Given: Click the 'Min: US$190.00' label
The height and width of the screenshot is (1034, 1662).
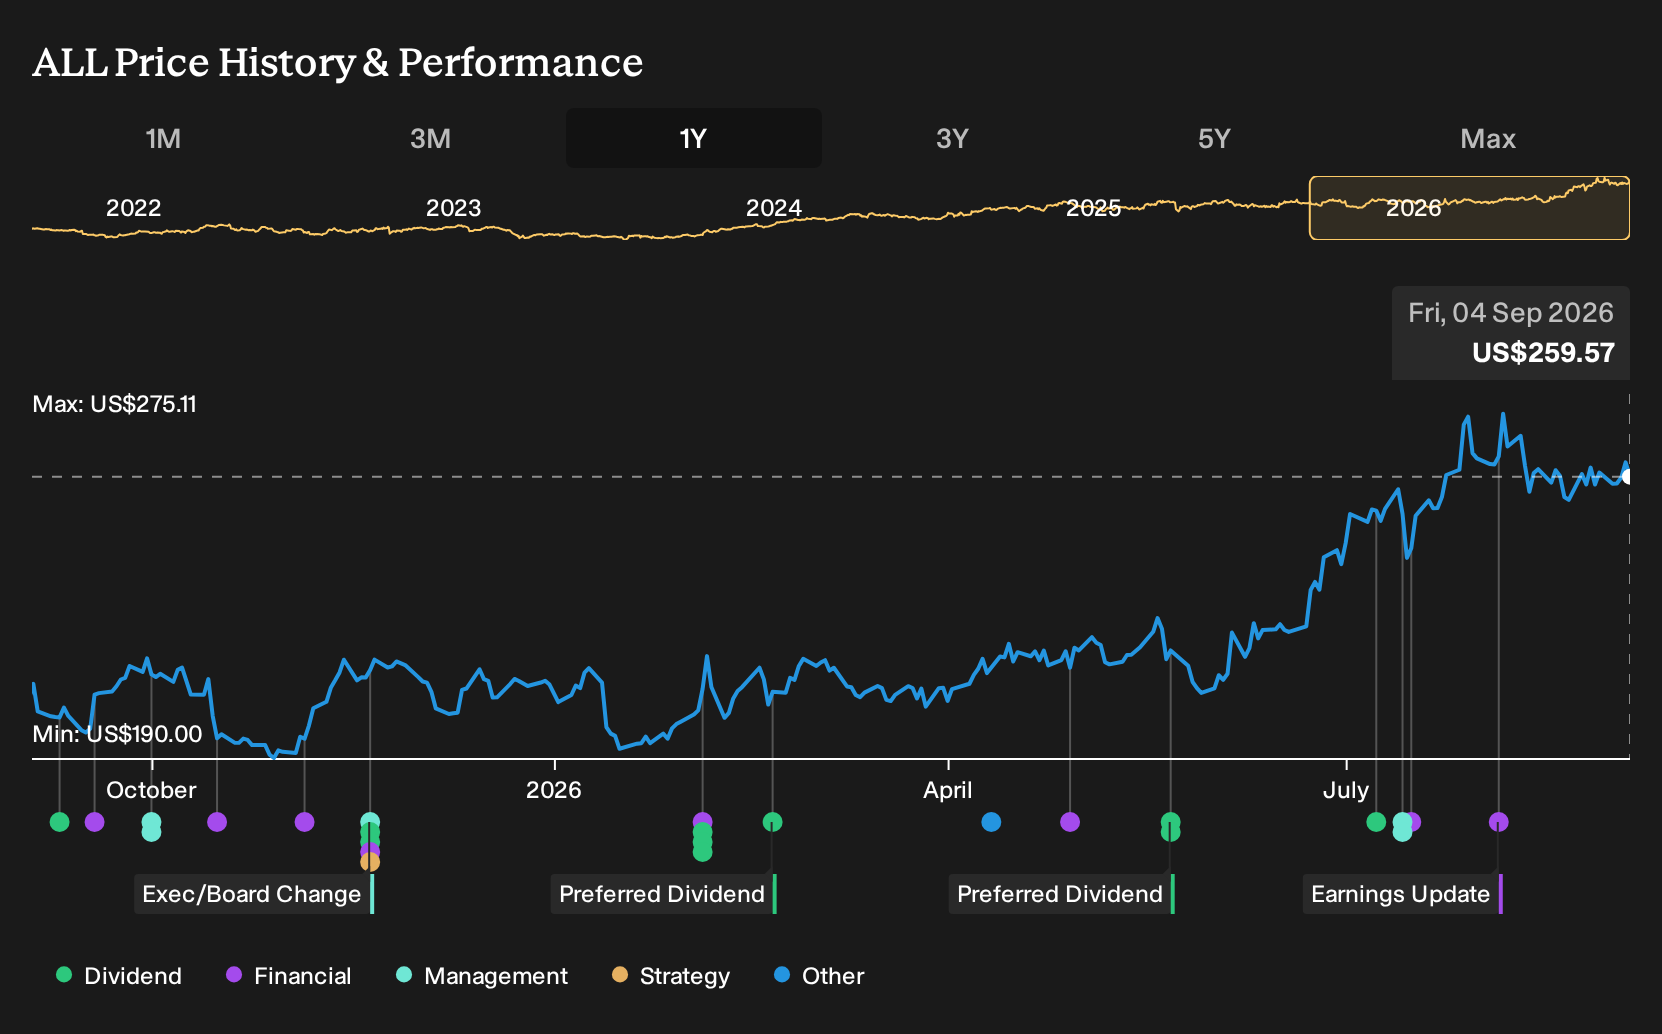Looking at the screenshot, I should tap(117, 734).
